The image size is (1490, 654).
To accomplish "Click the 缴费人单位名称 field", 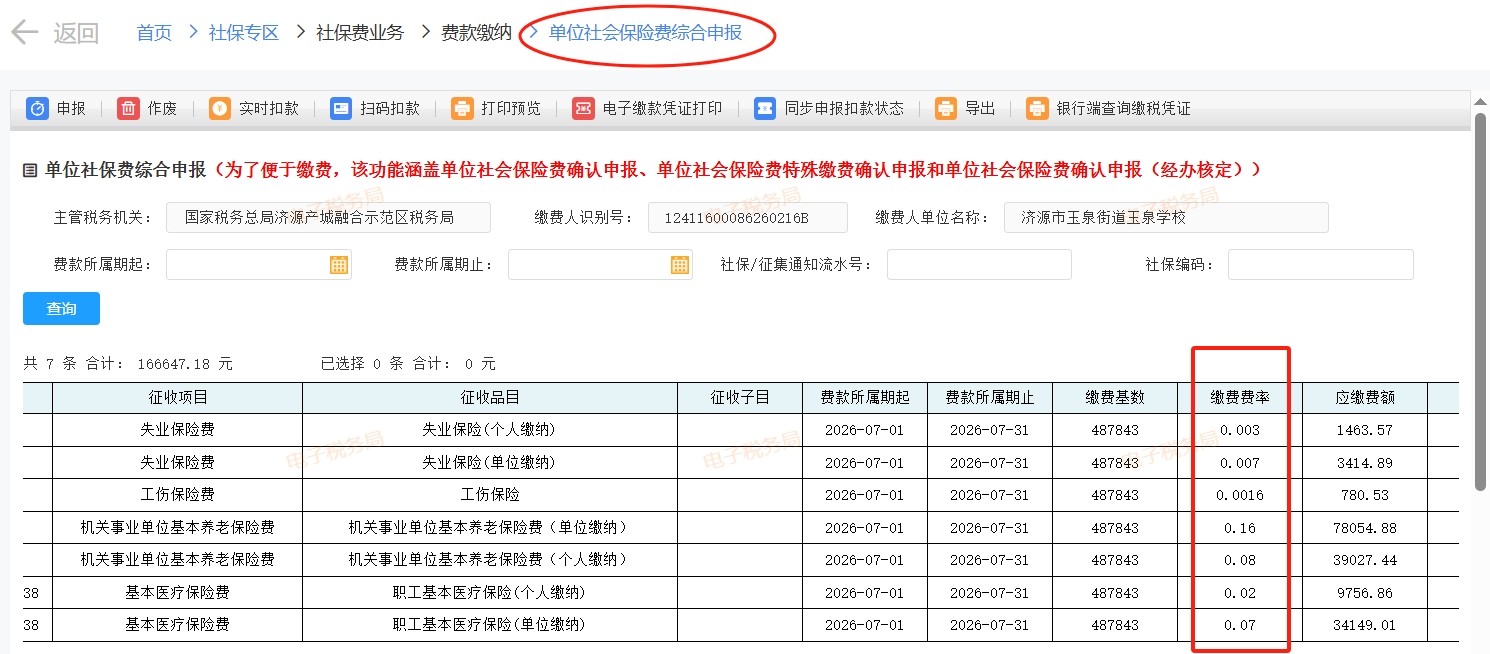I will [x=1166, y=218].
